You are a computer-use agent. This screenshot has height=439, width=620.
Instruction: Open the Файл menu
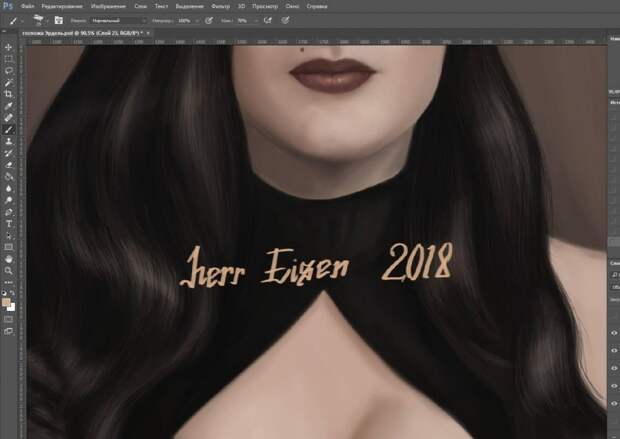click(x=27, y=6)
